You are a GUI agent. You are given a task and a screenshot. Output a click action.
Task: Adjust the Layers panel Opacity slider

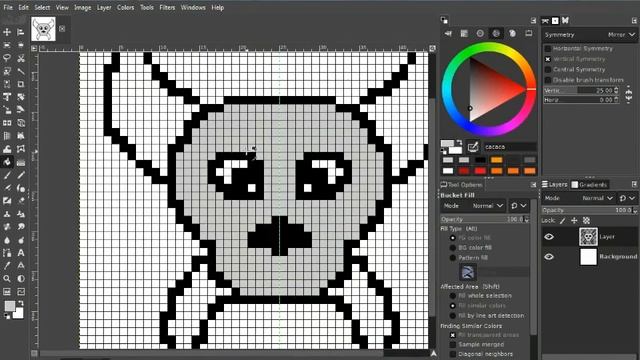point(589,210)
